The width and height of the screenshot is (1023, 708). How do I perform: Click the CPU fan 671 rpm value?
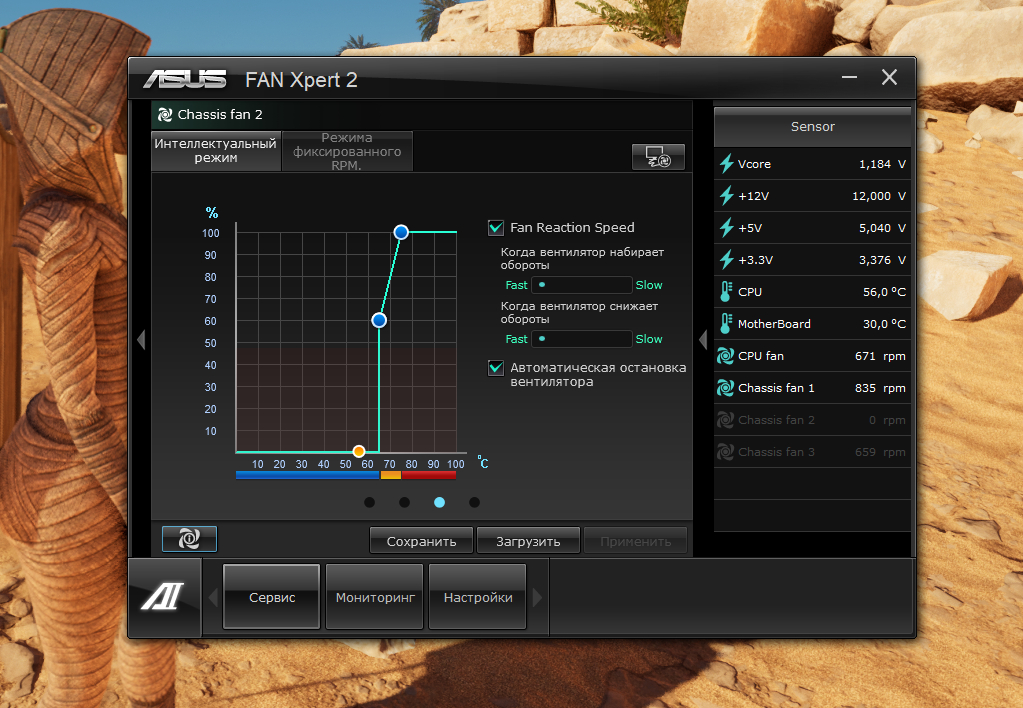(x=880, y=356)
